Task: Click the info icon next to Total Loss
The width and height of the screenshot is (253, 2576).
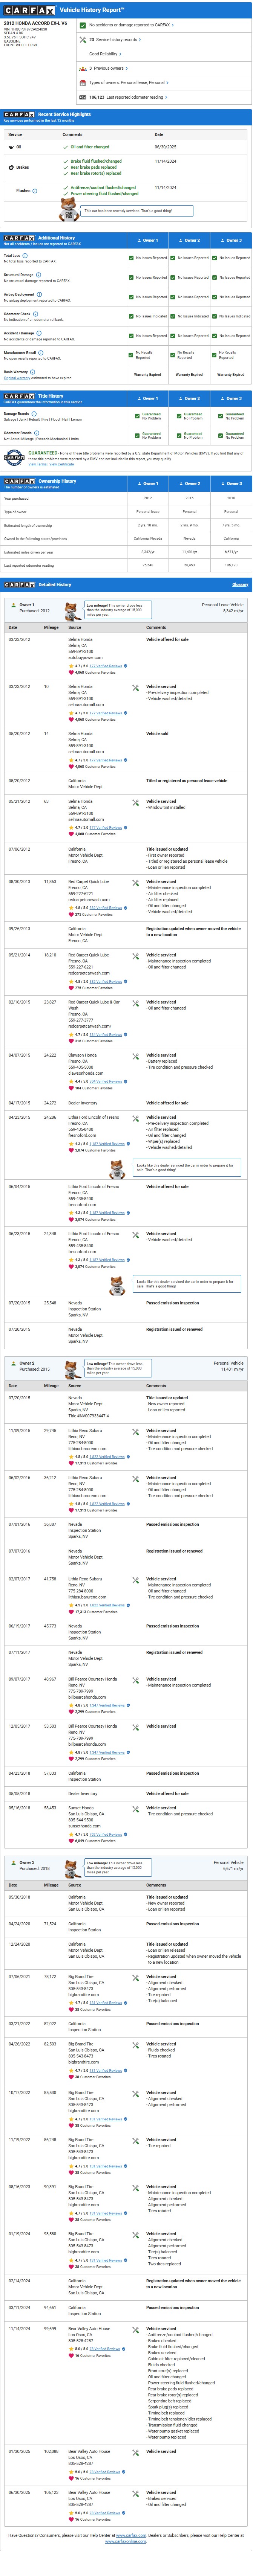Action: tap(24, 255)
